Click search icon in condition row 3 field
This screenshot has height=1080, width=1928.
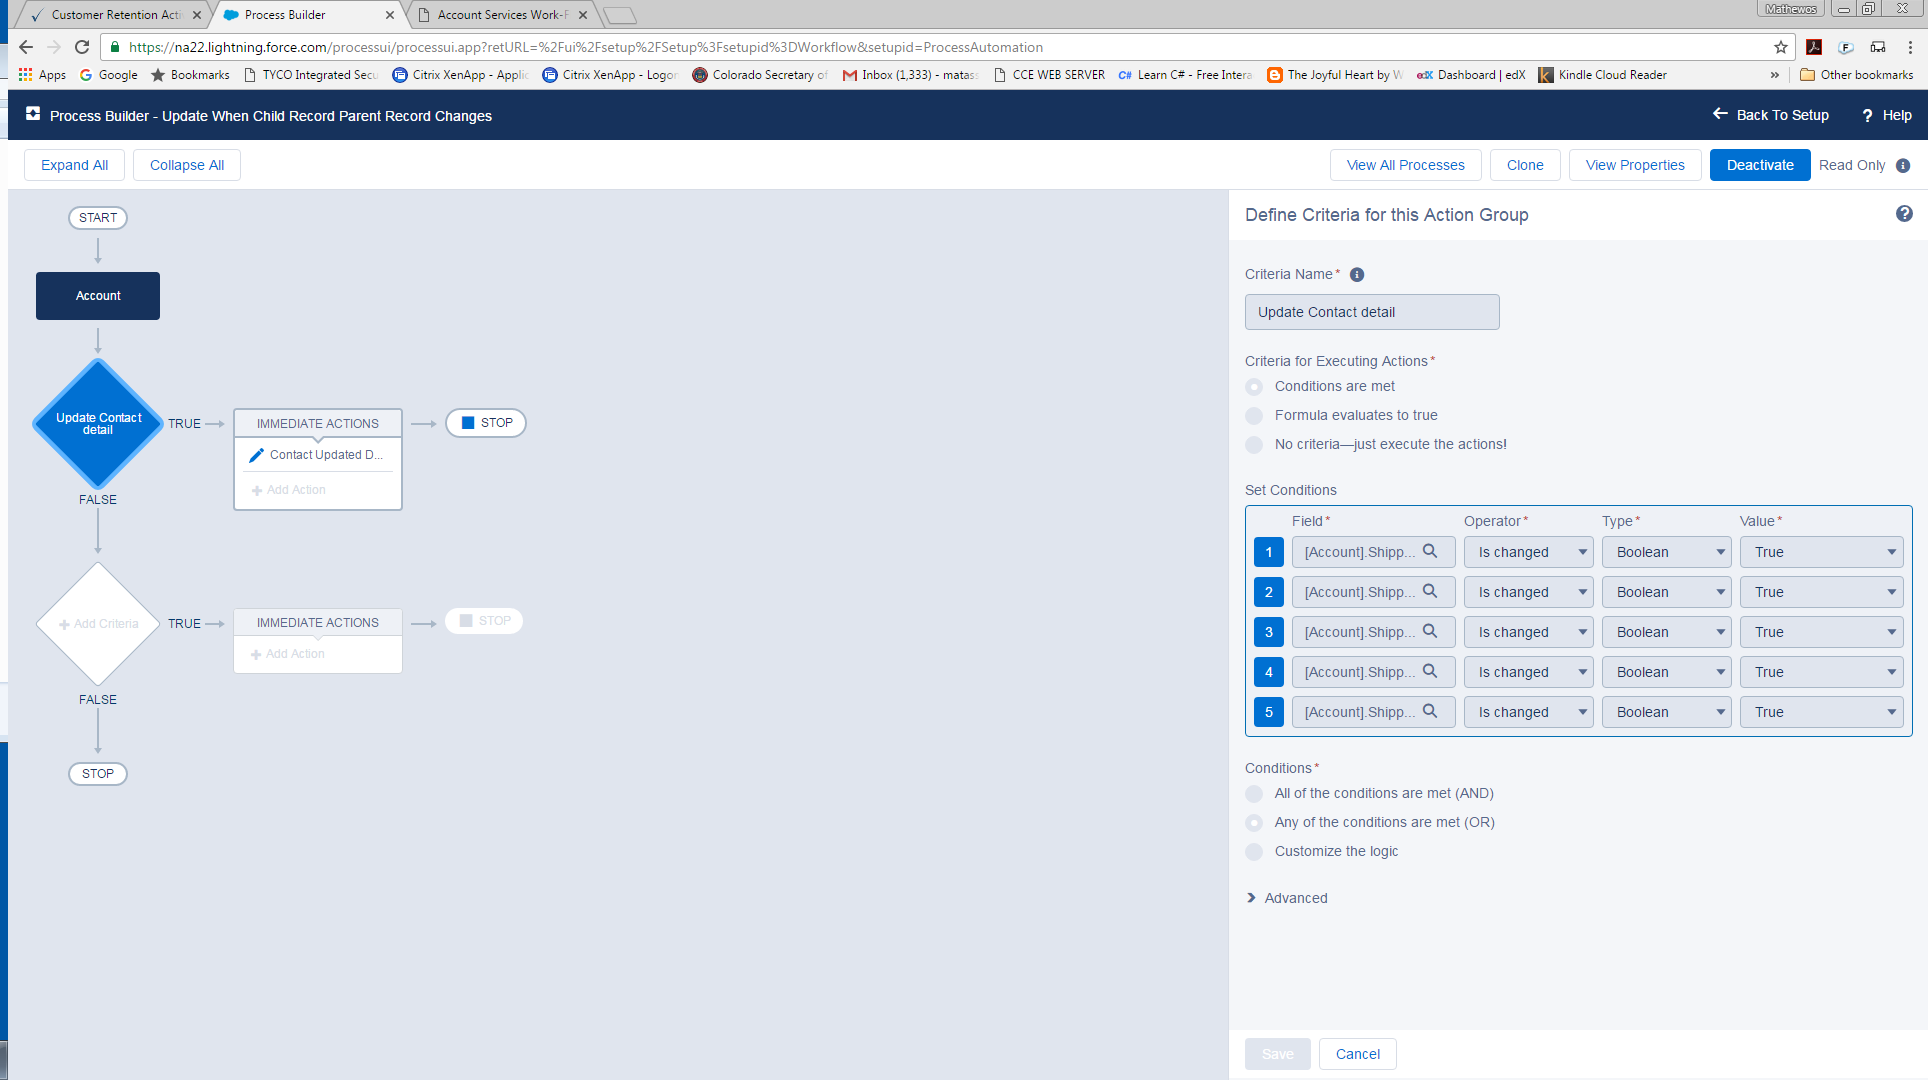1430,631
